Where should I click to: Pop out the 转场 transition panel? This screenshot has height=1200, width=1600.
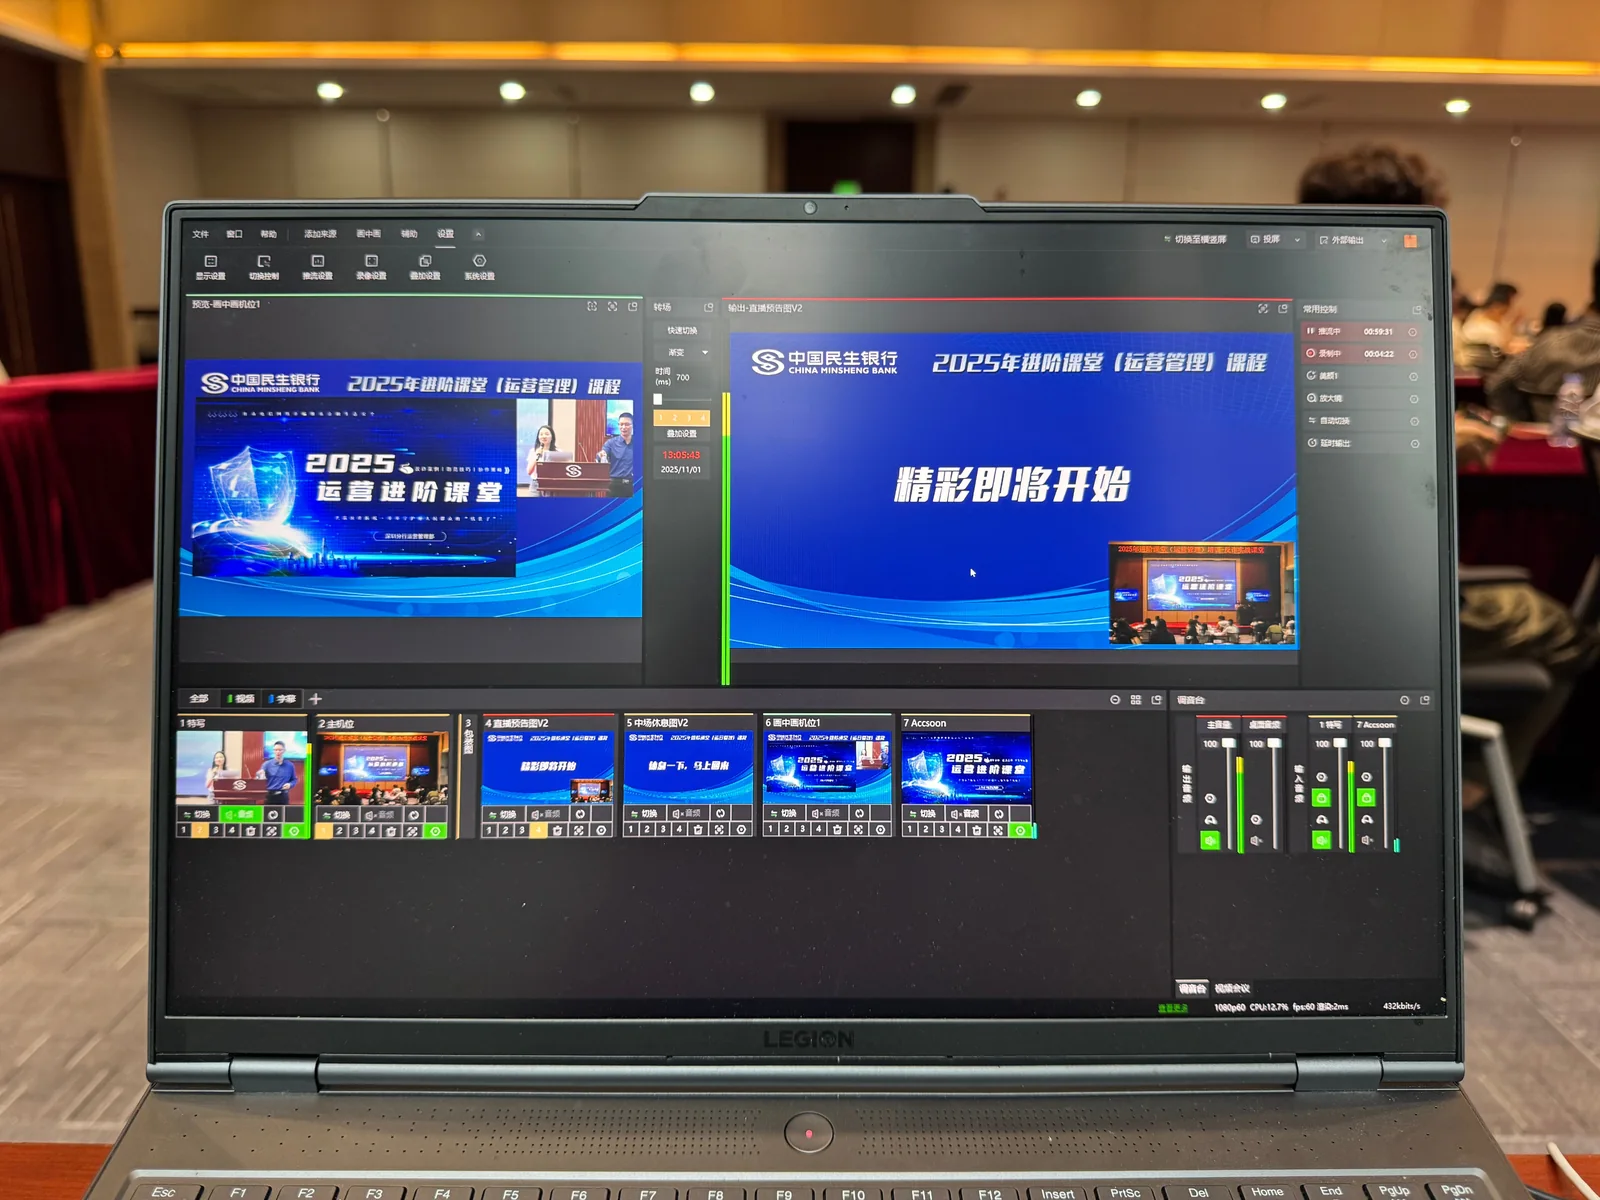[709, 307]
